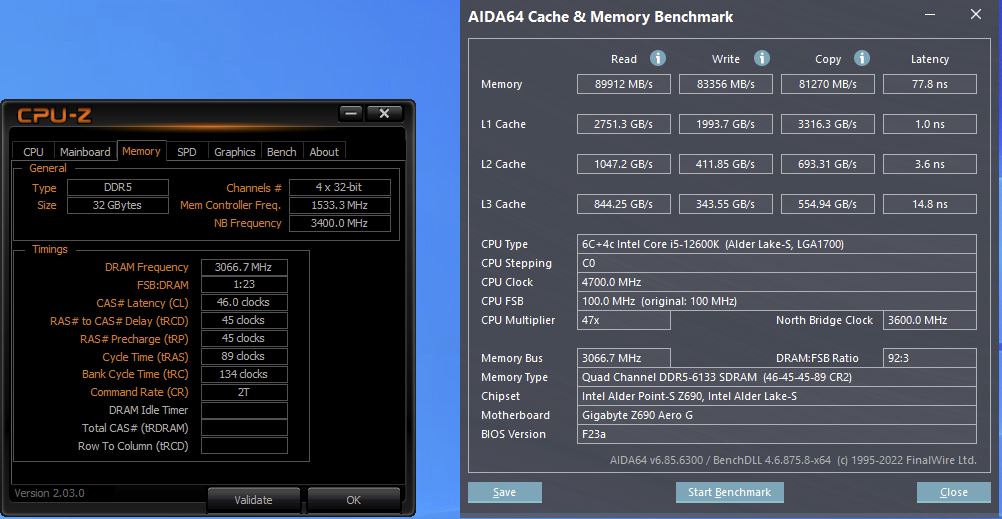Switch to the Graphics tab in CPU-Z
The height and width of the screenshot is (519, 1002).
click(x=235, y=152)
